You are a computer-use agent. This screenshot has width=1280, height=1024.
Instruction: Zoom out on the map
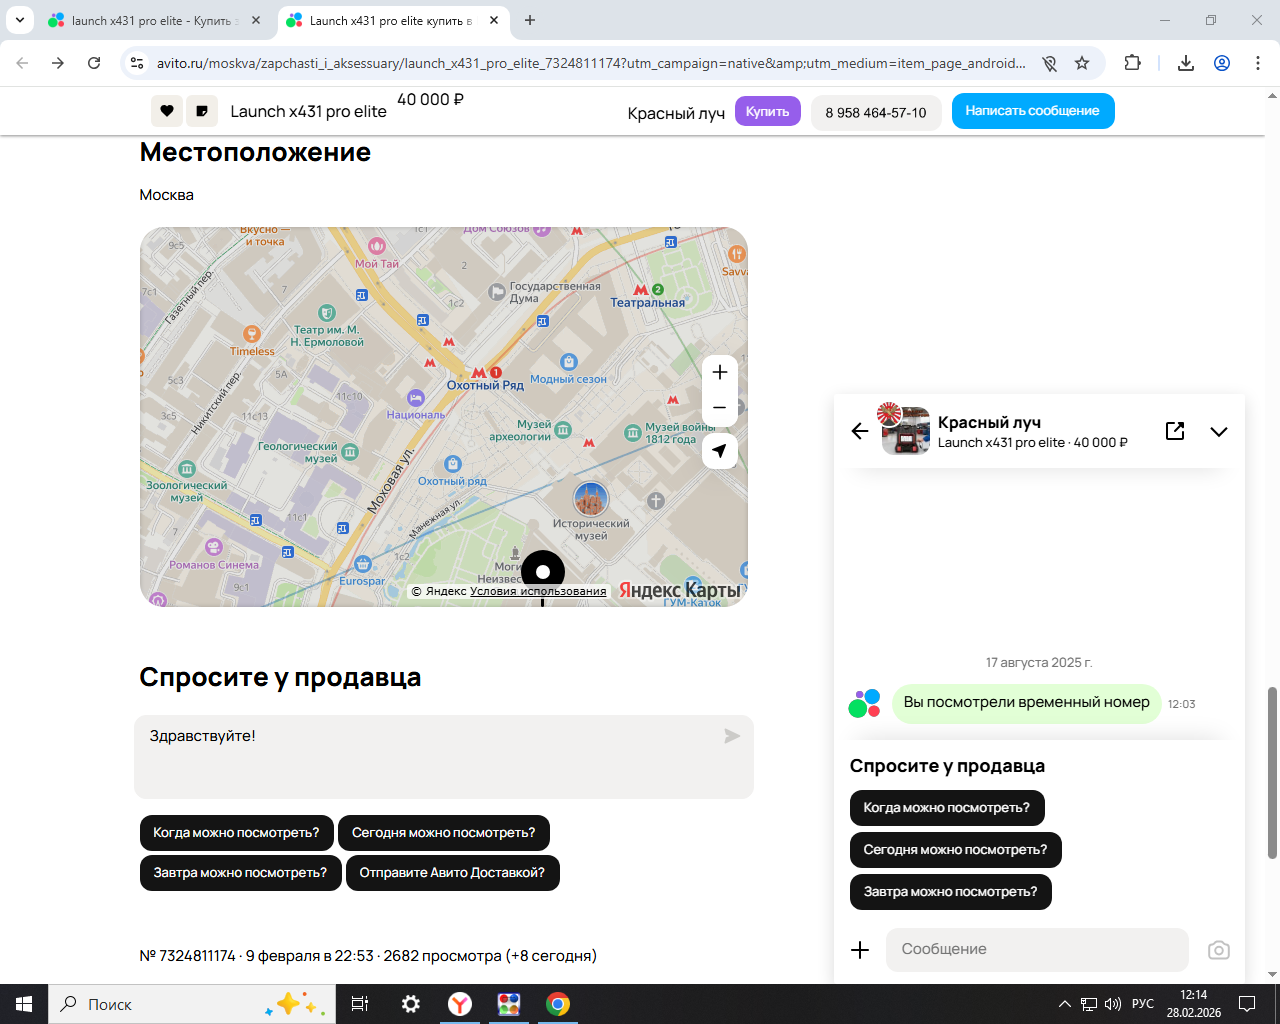coord(720,408)
